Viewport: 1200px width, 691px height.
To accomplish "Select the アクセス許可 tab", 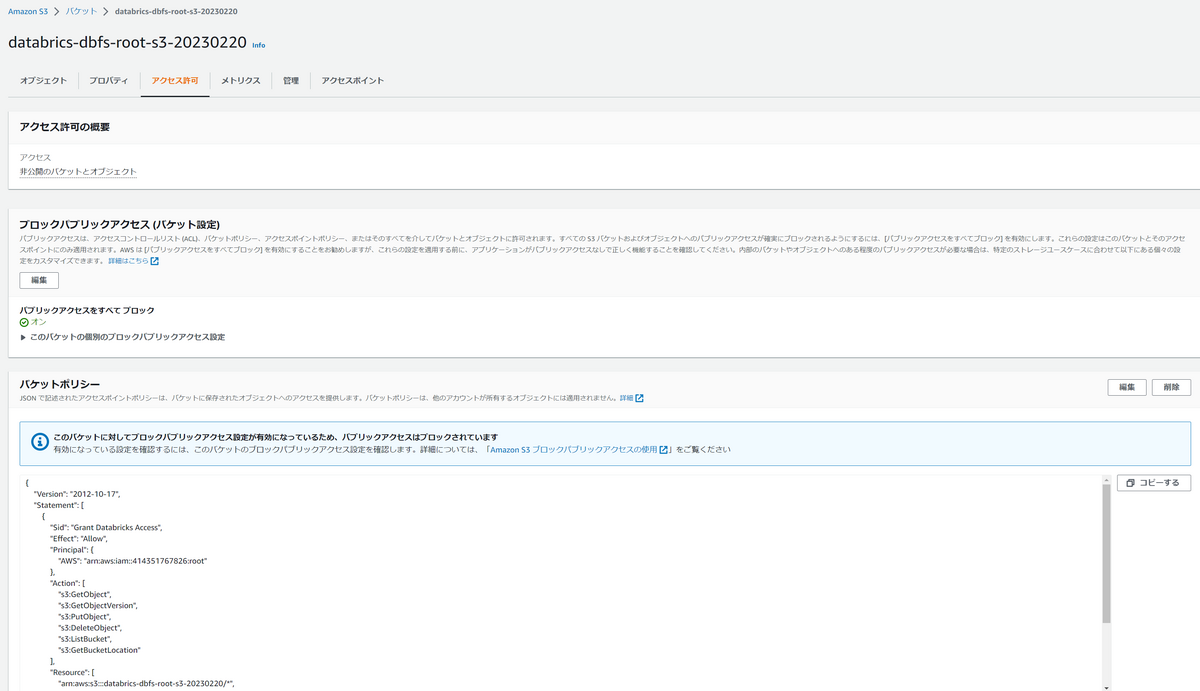I will coord(175,80).
